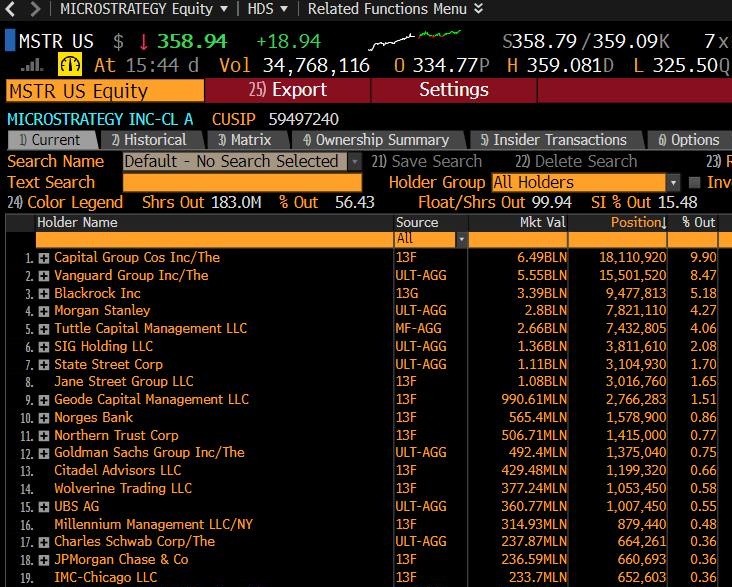The width and height of the screenshot is (732, 587).
Task: Expand Capital Group Cos Inc/The holder
Action: point(44,258)
